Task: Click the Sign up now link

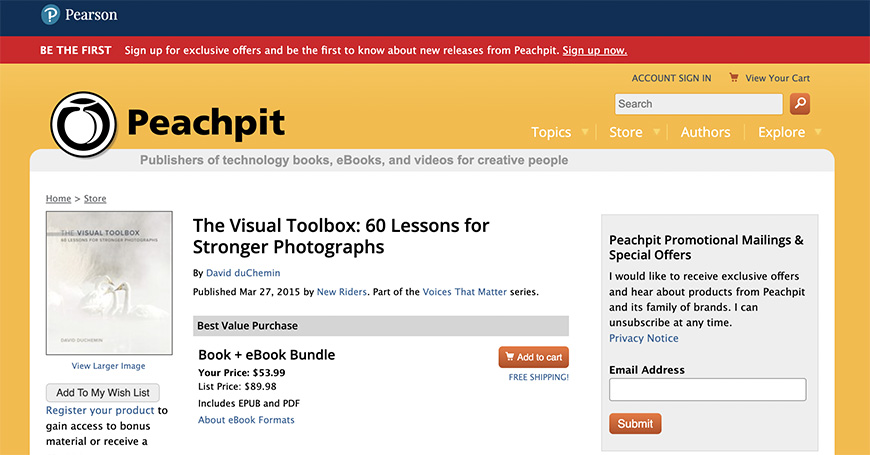Action: [595, 50]
